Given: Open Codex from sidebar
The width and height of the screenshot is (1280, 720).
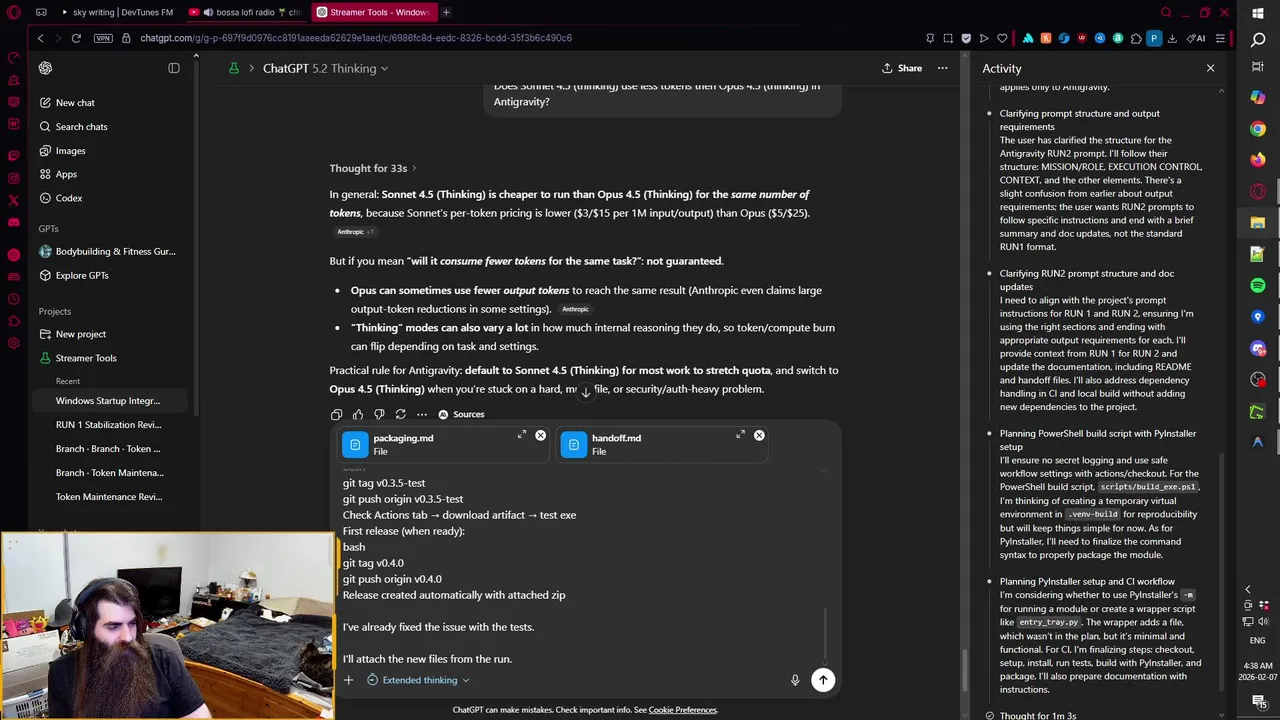Looking at the screenshot, I should pos(69,198).
